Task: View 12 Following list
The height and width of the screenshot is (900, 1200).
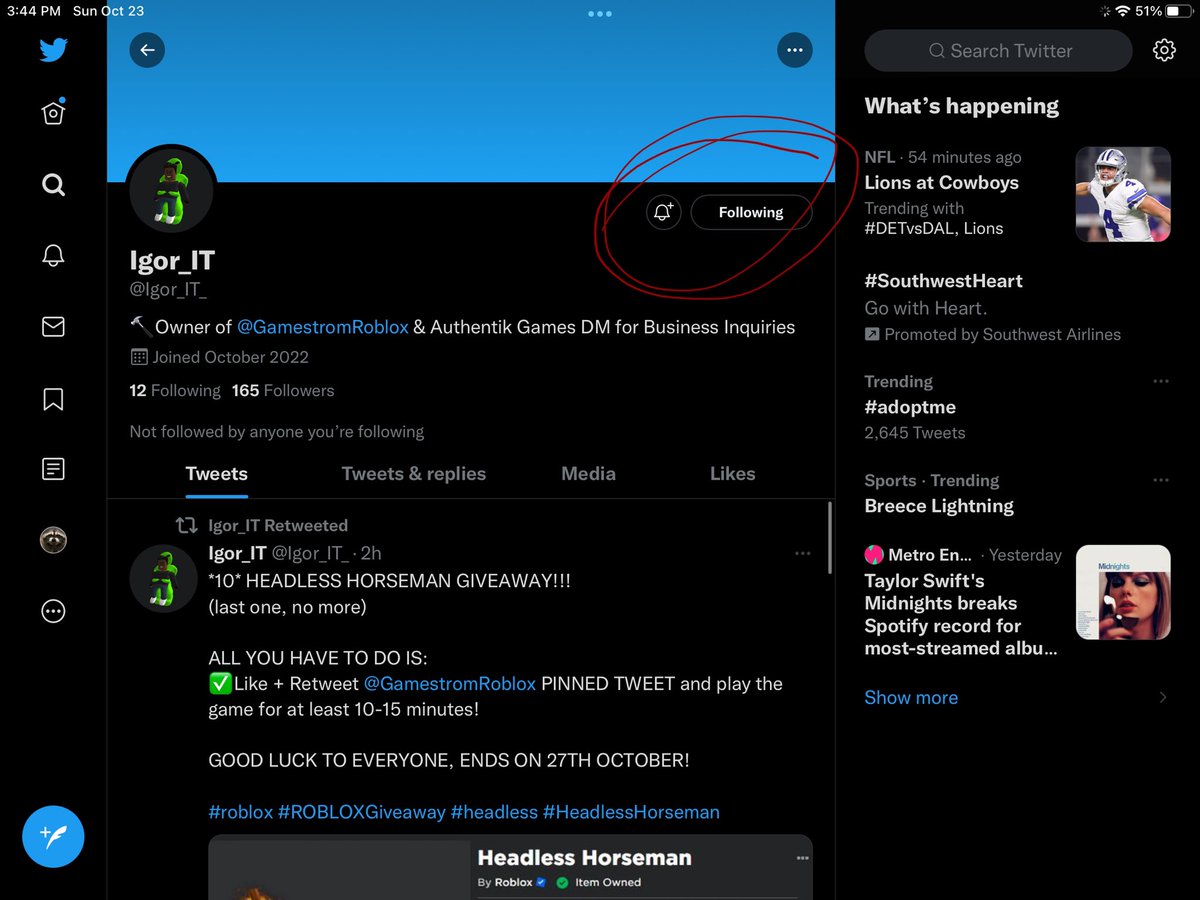Action: coord(175,391)
